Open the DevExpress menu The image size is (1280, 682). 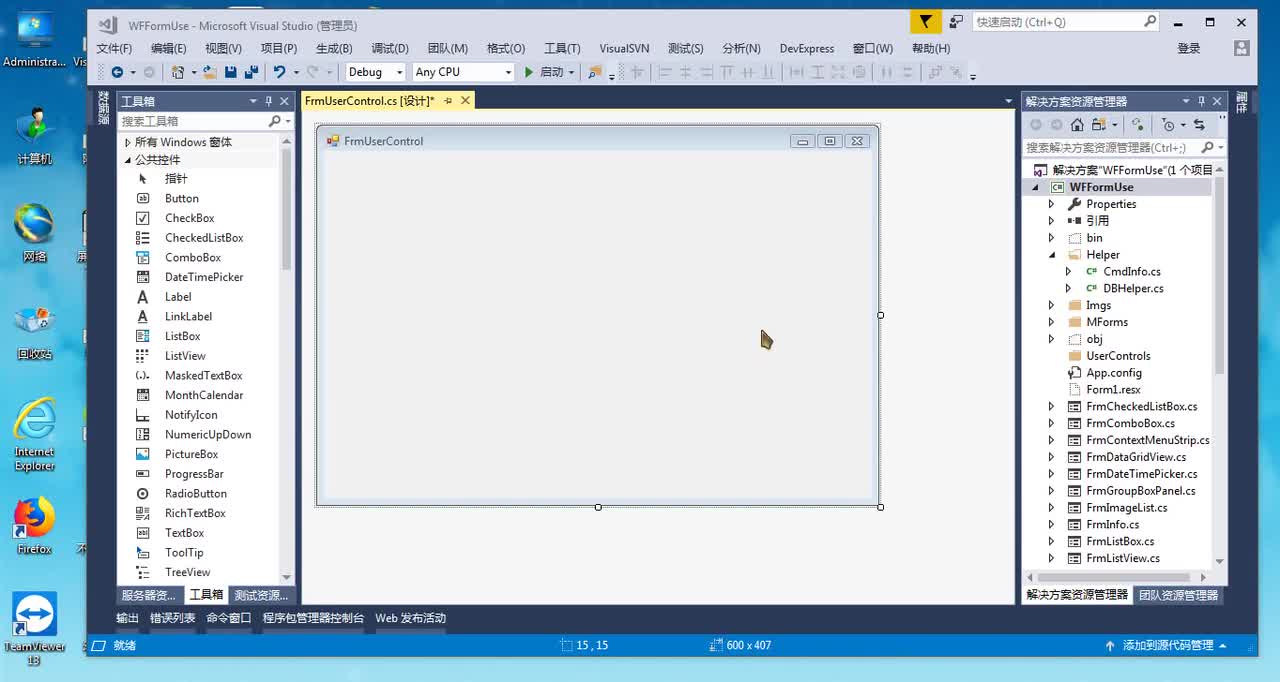(807, 48)
